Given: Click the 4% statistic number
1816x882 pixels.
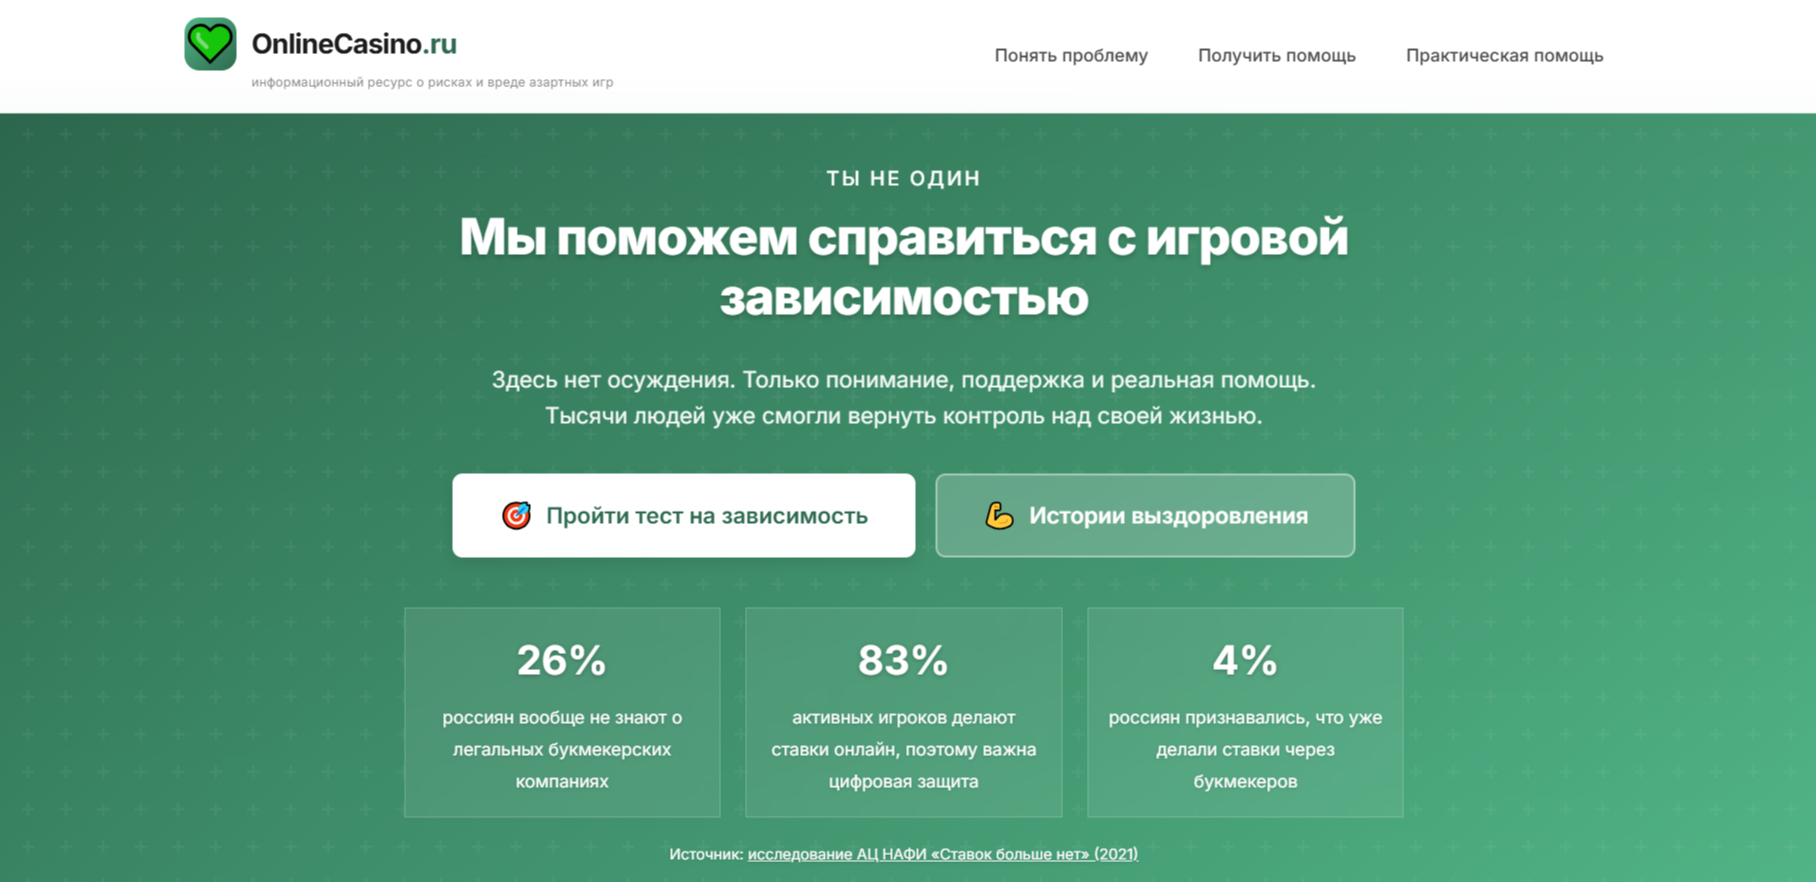Looking at the screenshot, I should [1245, 660].
